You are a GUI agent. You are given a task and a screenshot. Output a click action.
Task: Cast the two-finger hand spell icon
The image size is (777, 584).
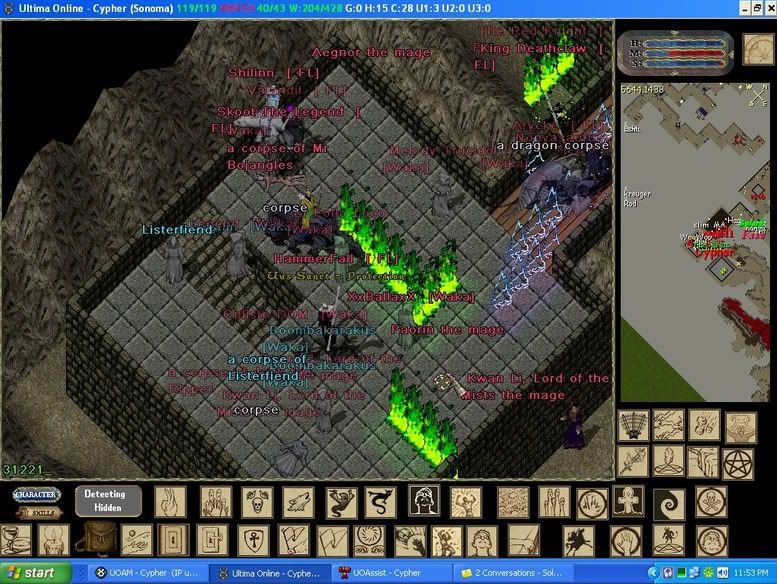(x=170, y=502)
